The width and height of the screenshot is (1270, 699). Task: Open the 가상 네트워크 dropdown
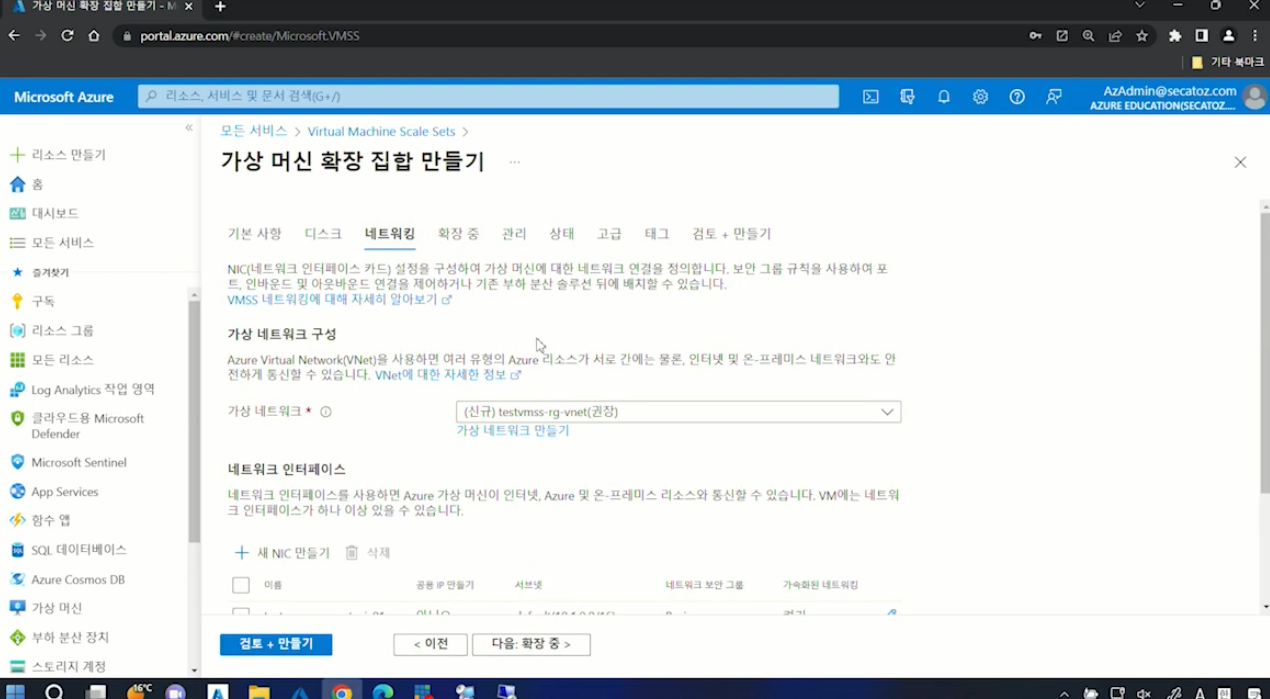(x=678, y=411)
